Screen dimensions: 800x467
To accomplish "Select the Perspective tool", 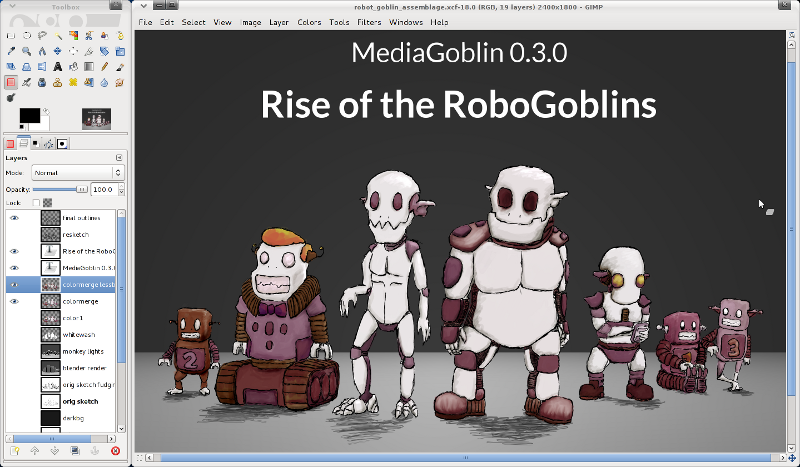I will (27, 66).
